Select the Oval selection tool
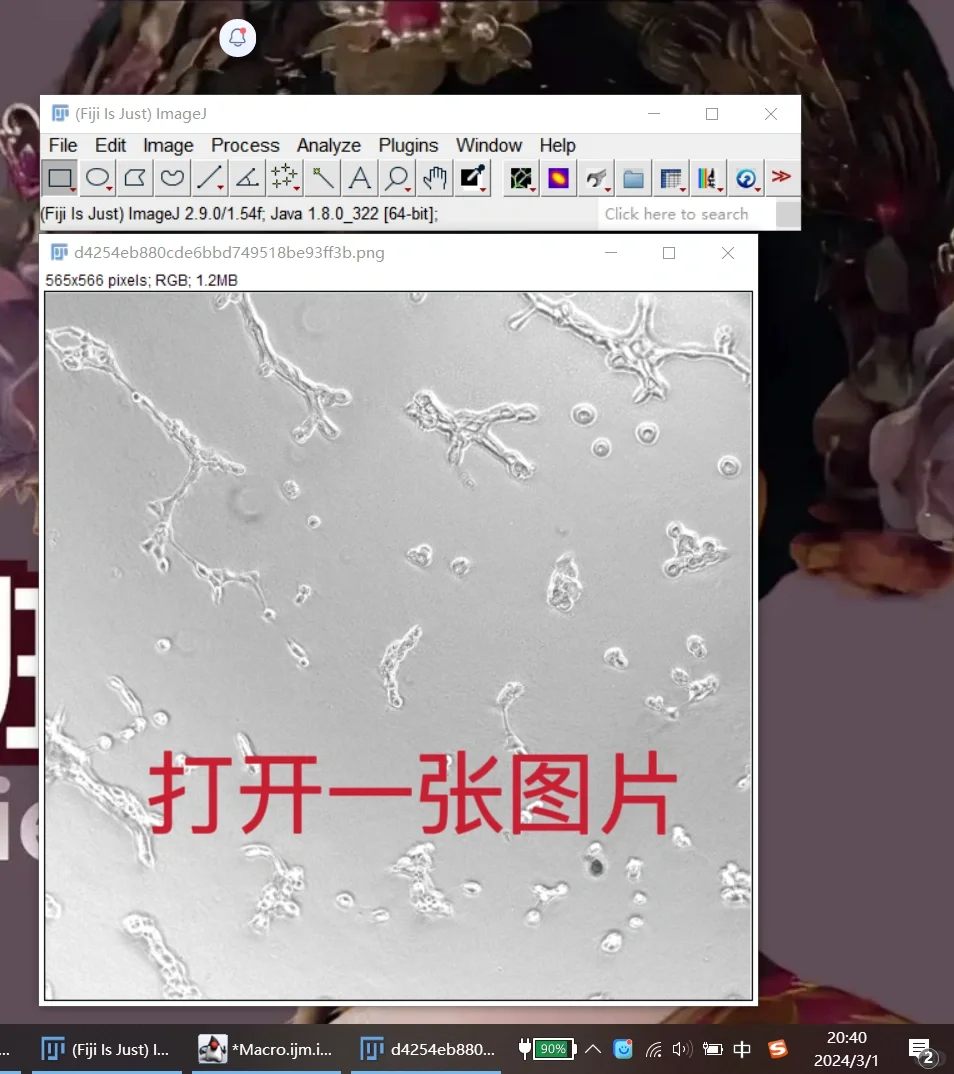This screenshot has width=954, height=1074. [97, 177]
